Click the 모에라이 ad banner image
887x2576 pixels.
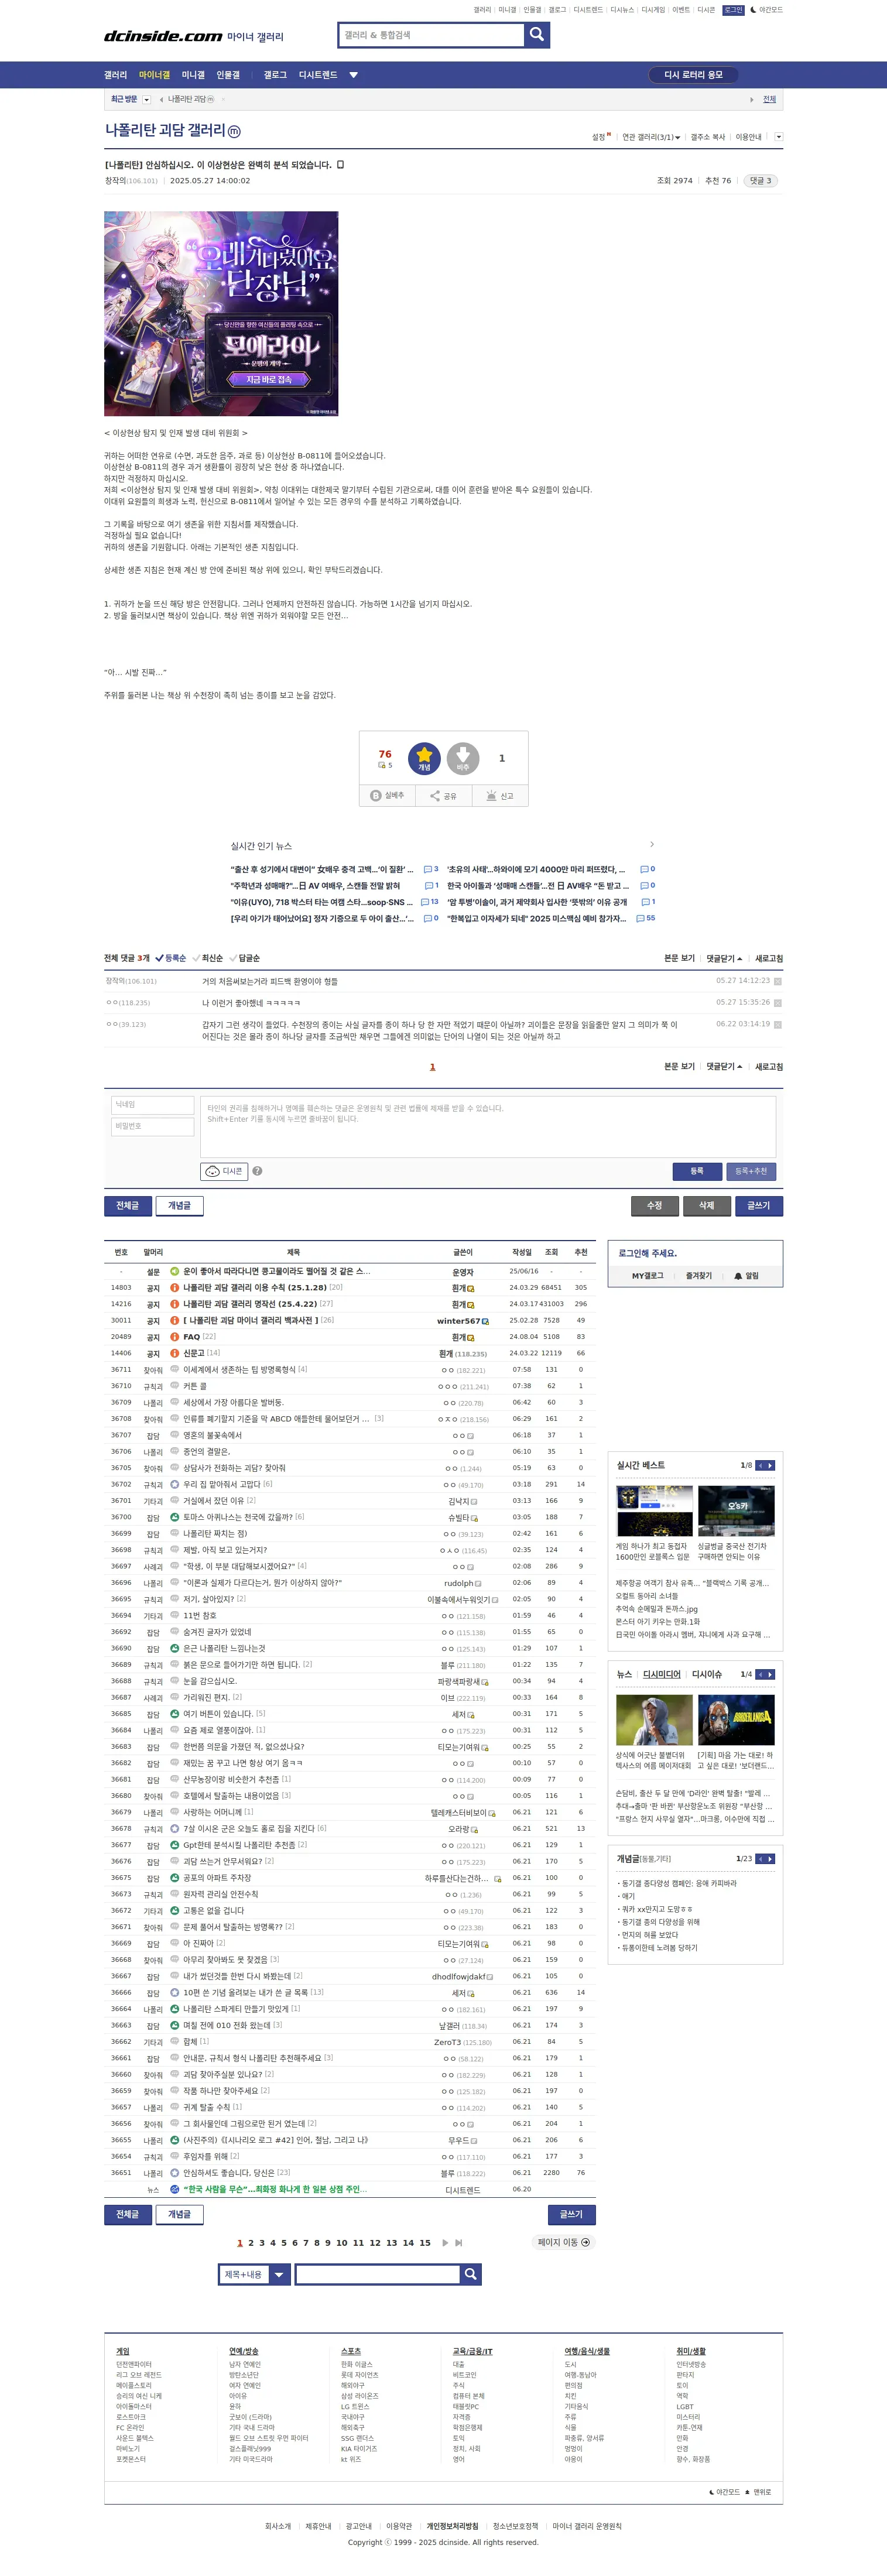tap(221, 314)
